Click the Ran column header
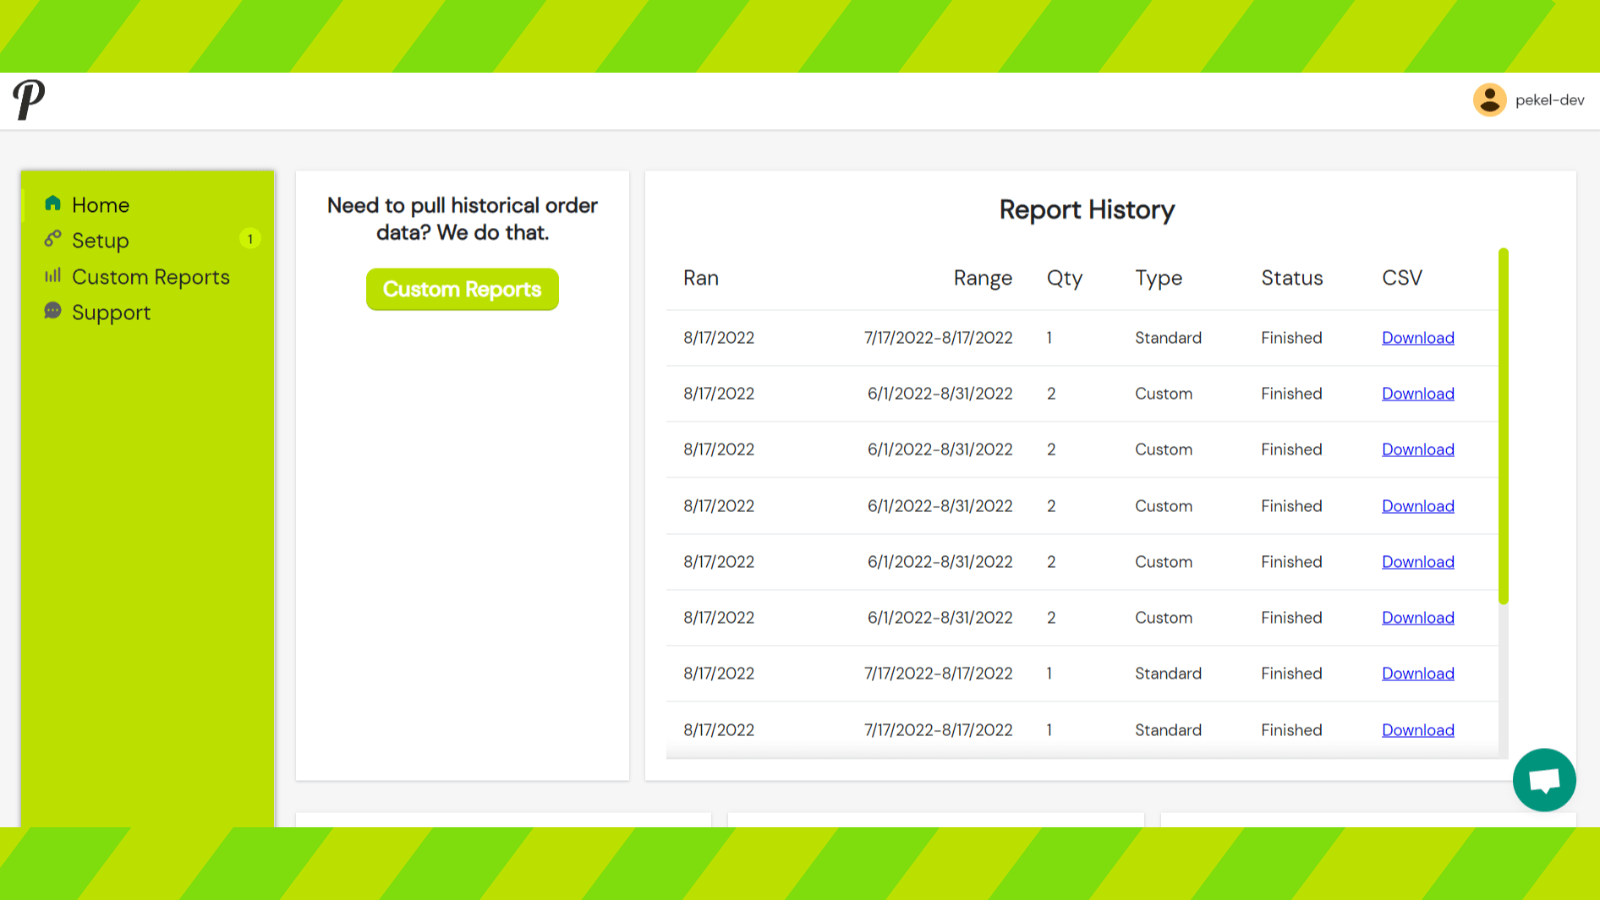This screenshot has height=900, width=1600. (x=701, y=278)
